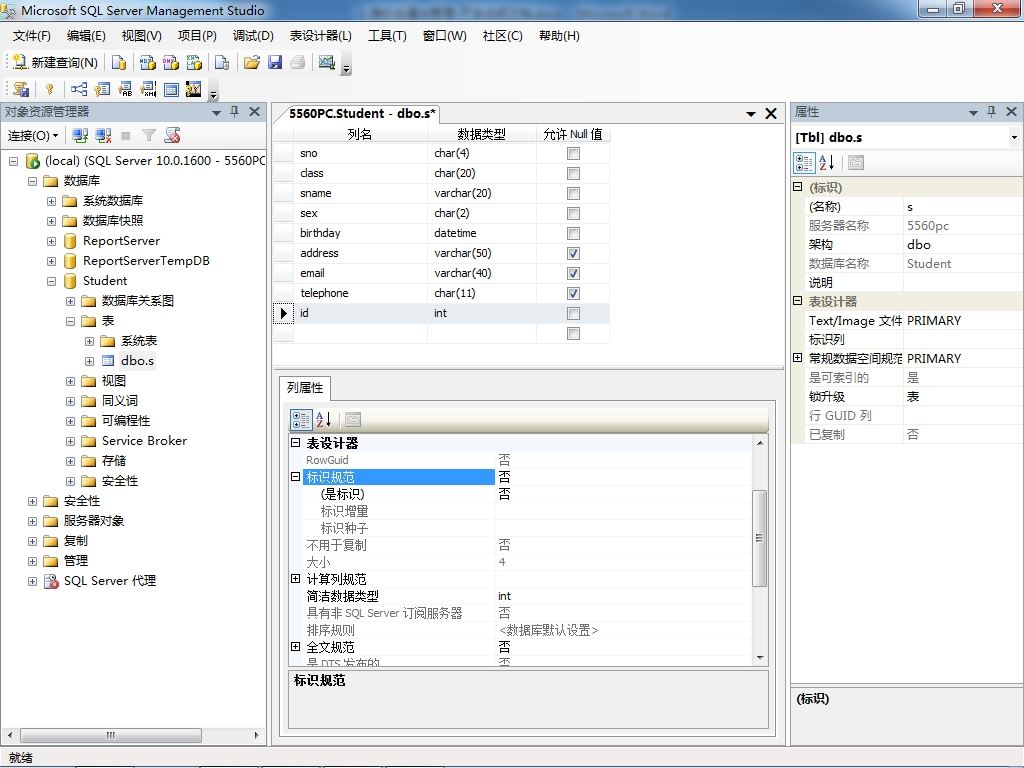Click the empty new column name cell
Viewport: 1024px width, 768px height.
[360, 334]
